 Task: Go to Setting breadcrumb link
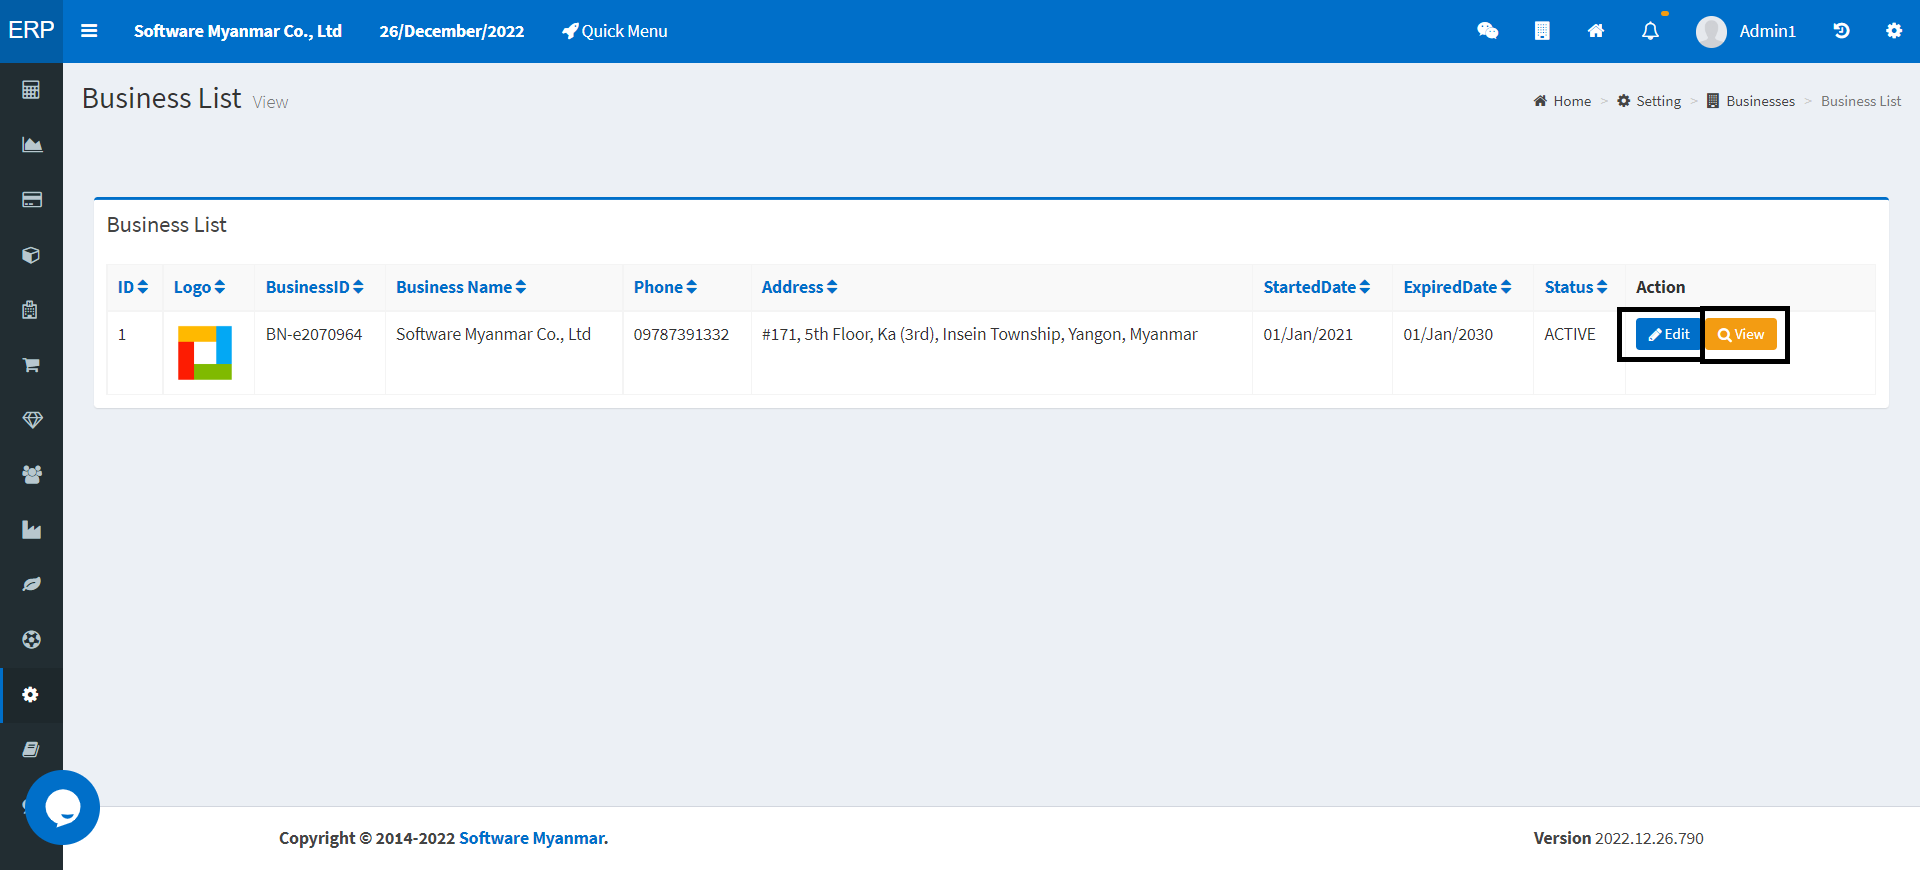[1649, 101]
